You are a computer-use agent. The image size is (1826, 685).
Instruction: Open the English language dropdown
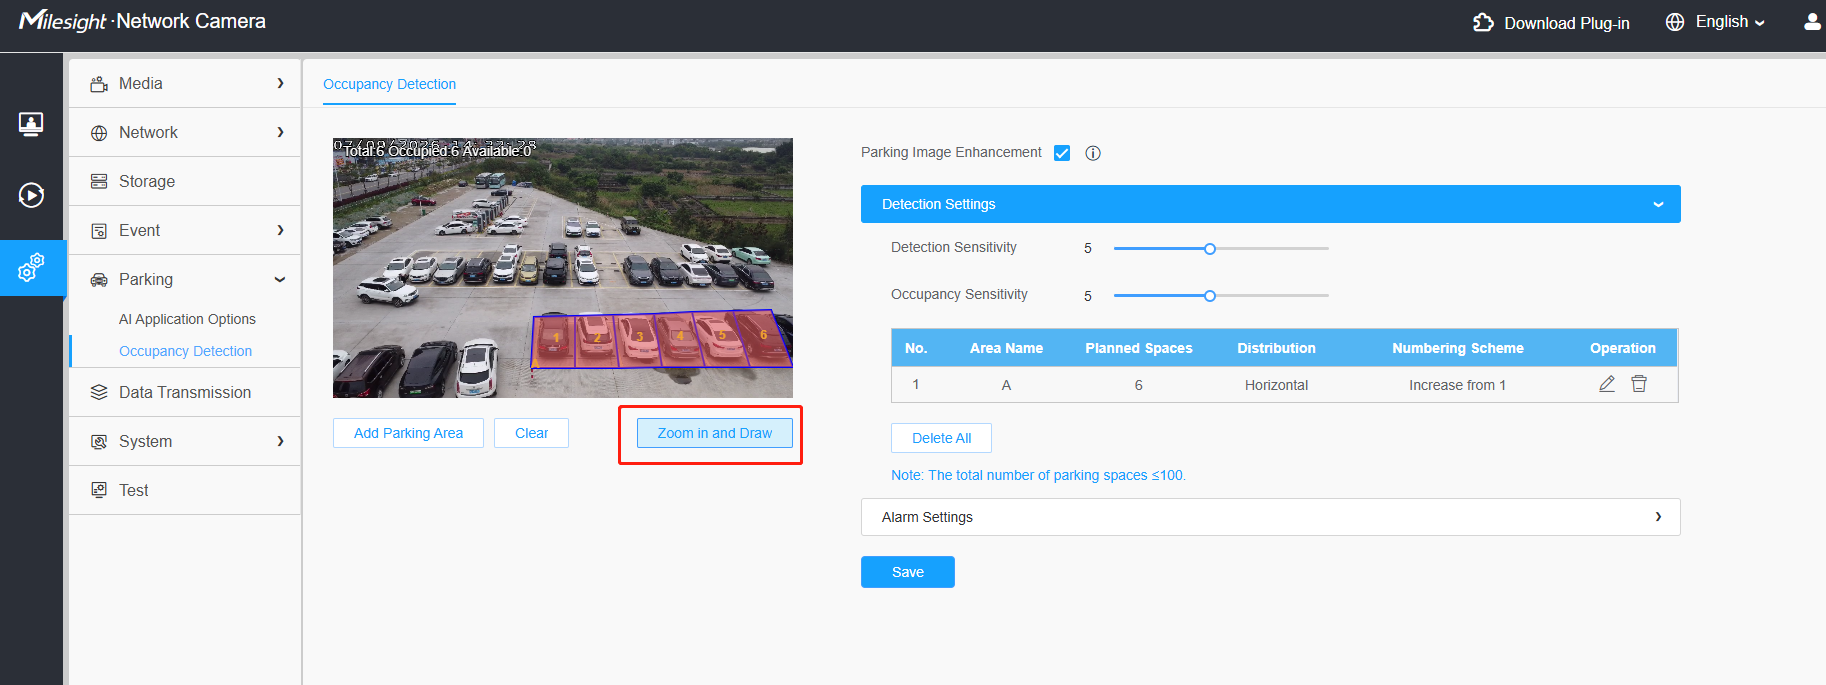coord(1715,22)
